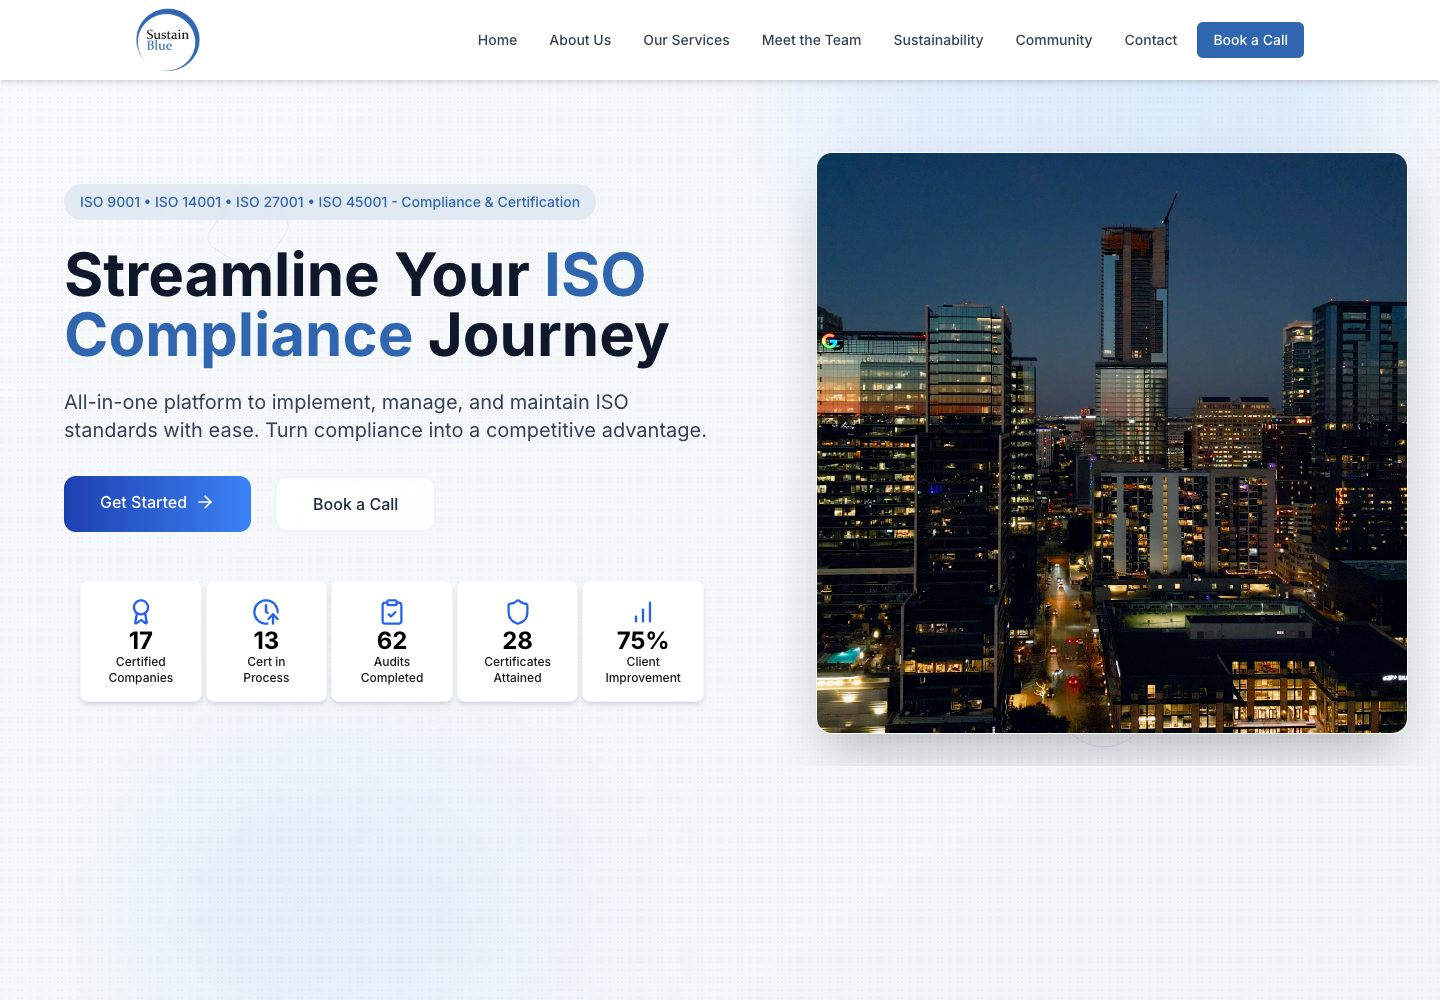The width and height of the screenshot is (1440, 1000).
Task: Click the All-in-one platform description paragraph
Action: tap(385, 416)
